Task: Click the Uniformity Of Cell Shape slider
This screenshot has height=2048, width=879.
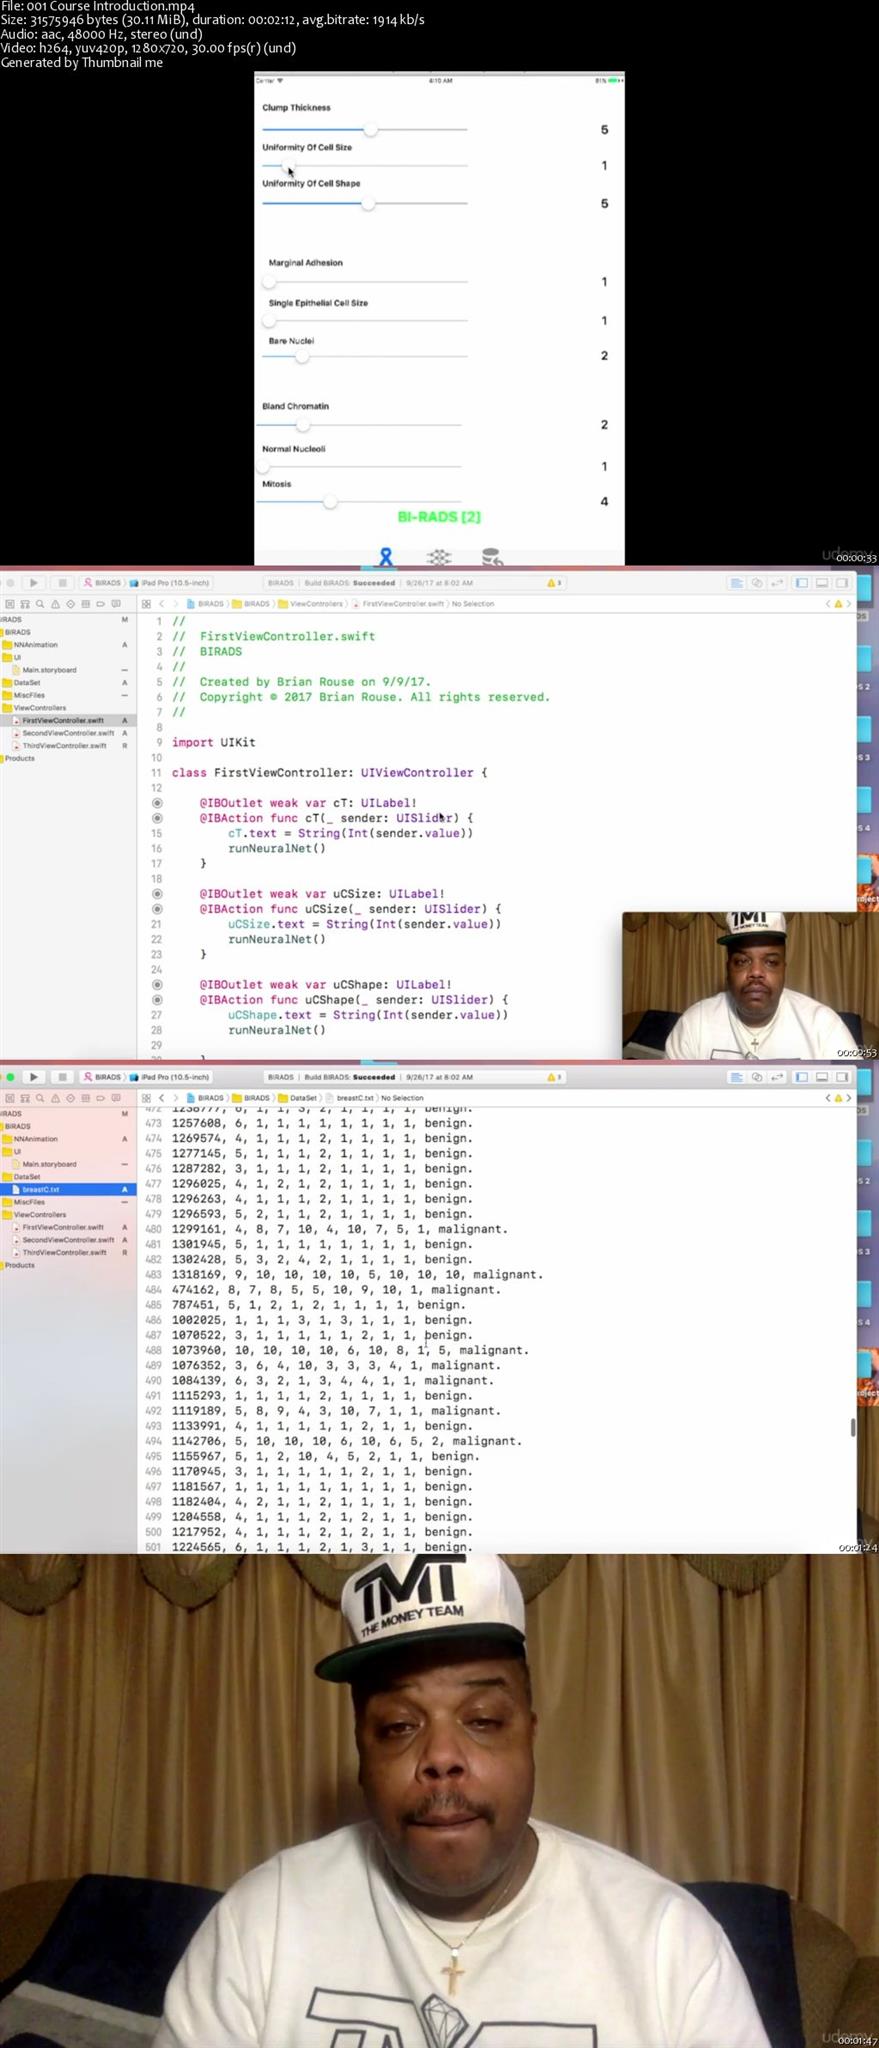Action: click(x=364, y=203)
